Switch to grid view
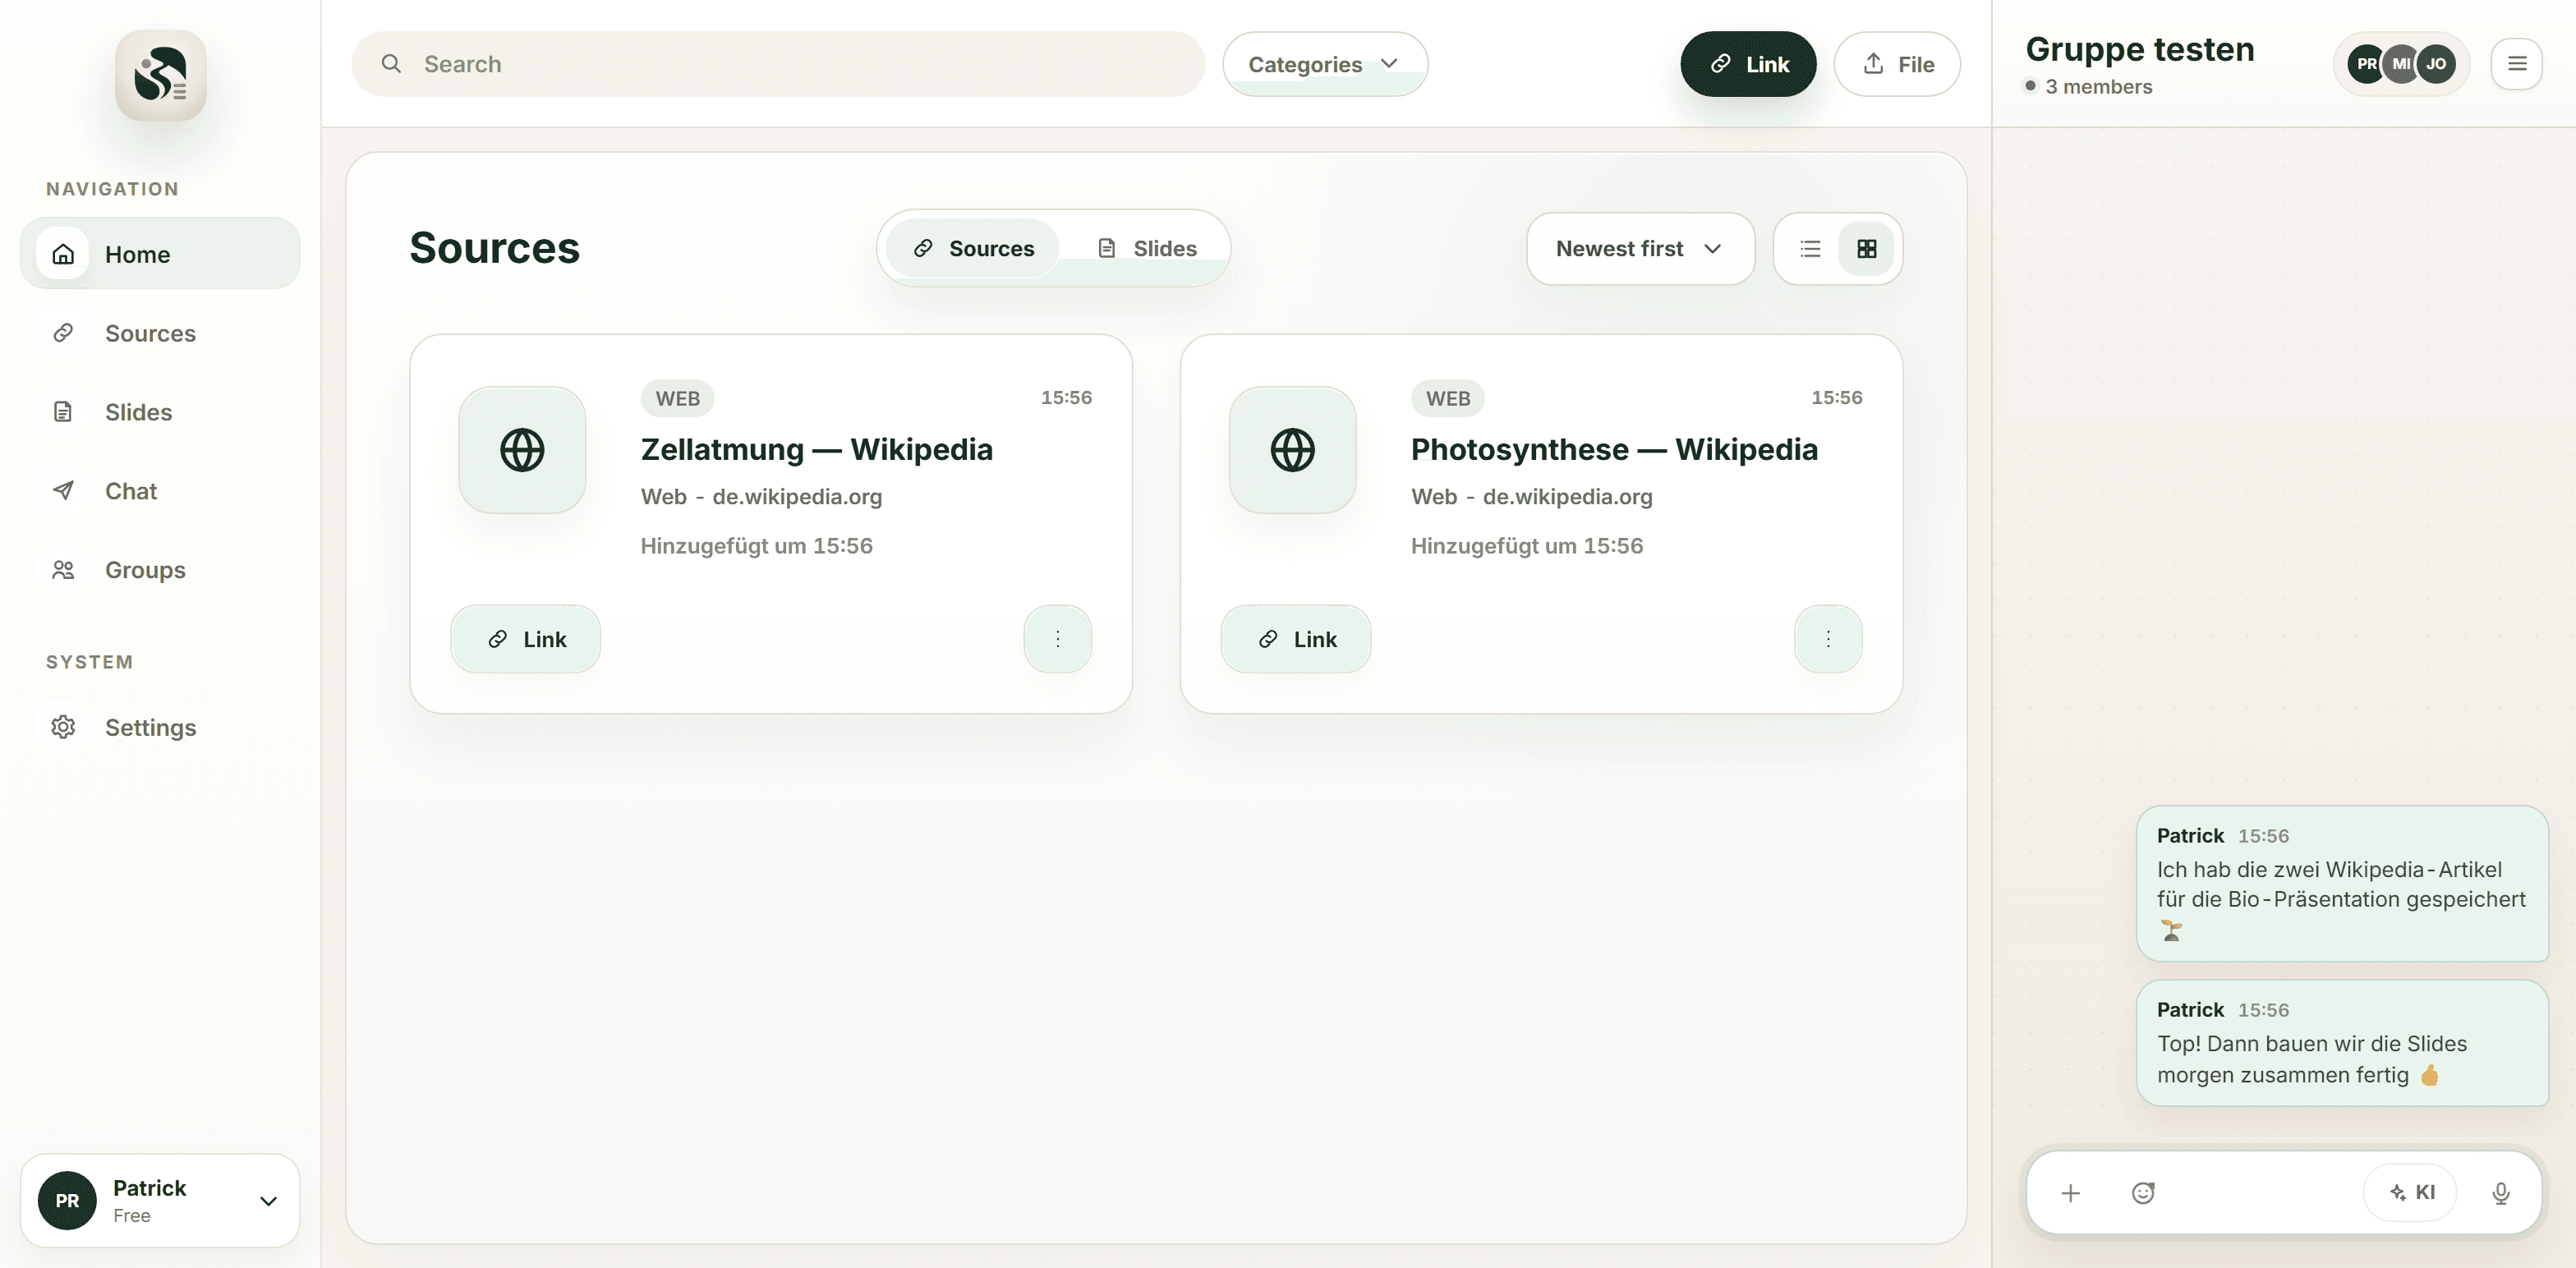 pos(1866,249)
